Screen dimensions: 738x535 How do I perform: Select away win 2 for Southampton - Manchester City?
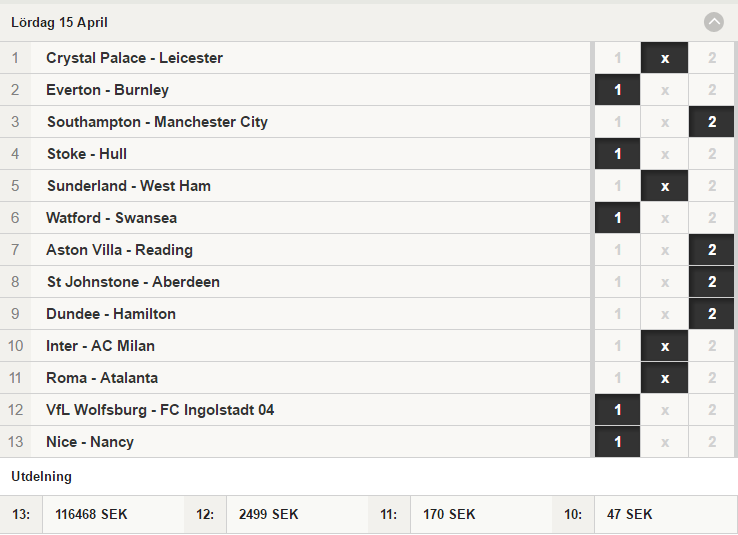[x=711, y=122]
